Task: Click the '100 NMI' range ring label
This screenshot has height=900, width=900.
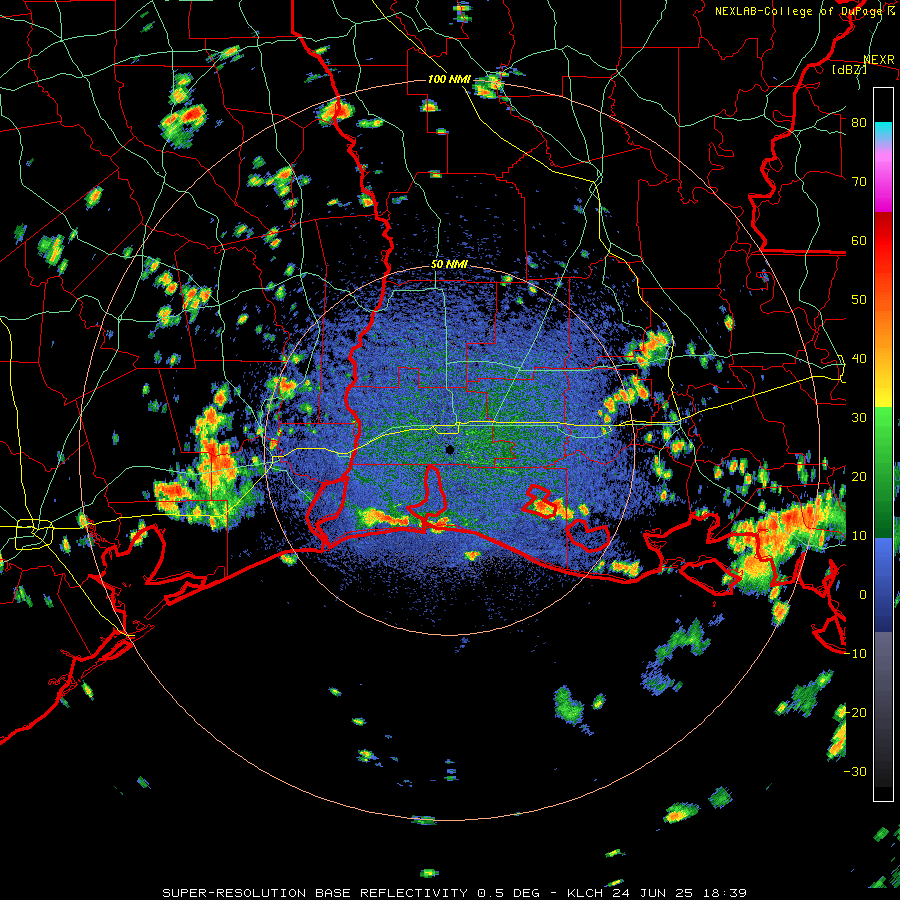Action: pyautogui.click(x=449, y=79)
